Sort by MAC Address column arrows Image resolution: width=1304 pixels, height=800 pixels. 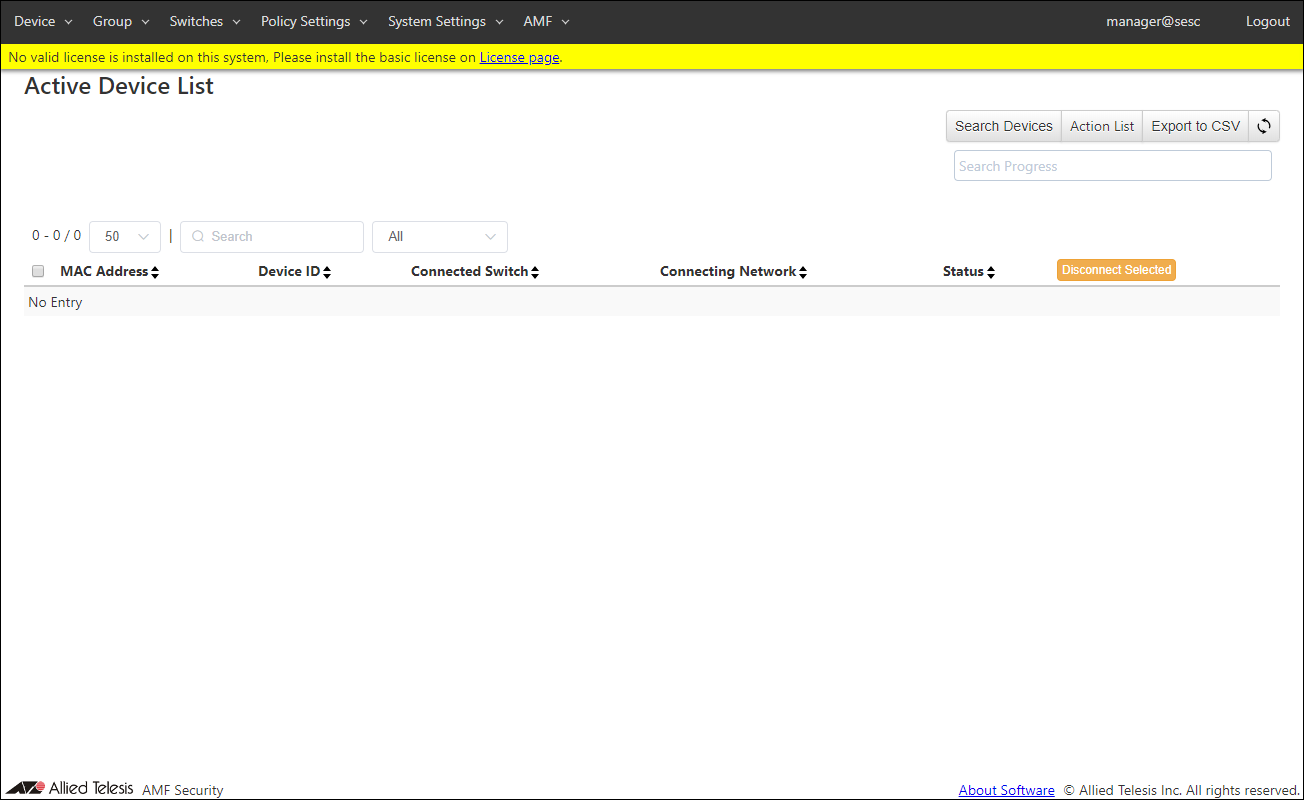(x=155, y=272)
